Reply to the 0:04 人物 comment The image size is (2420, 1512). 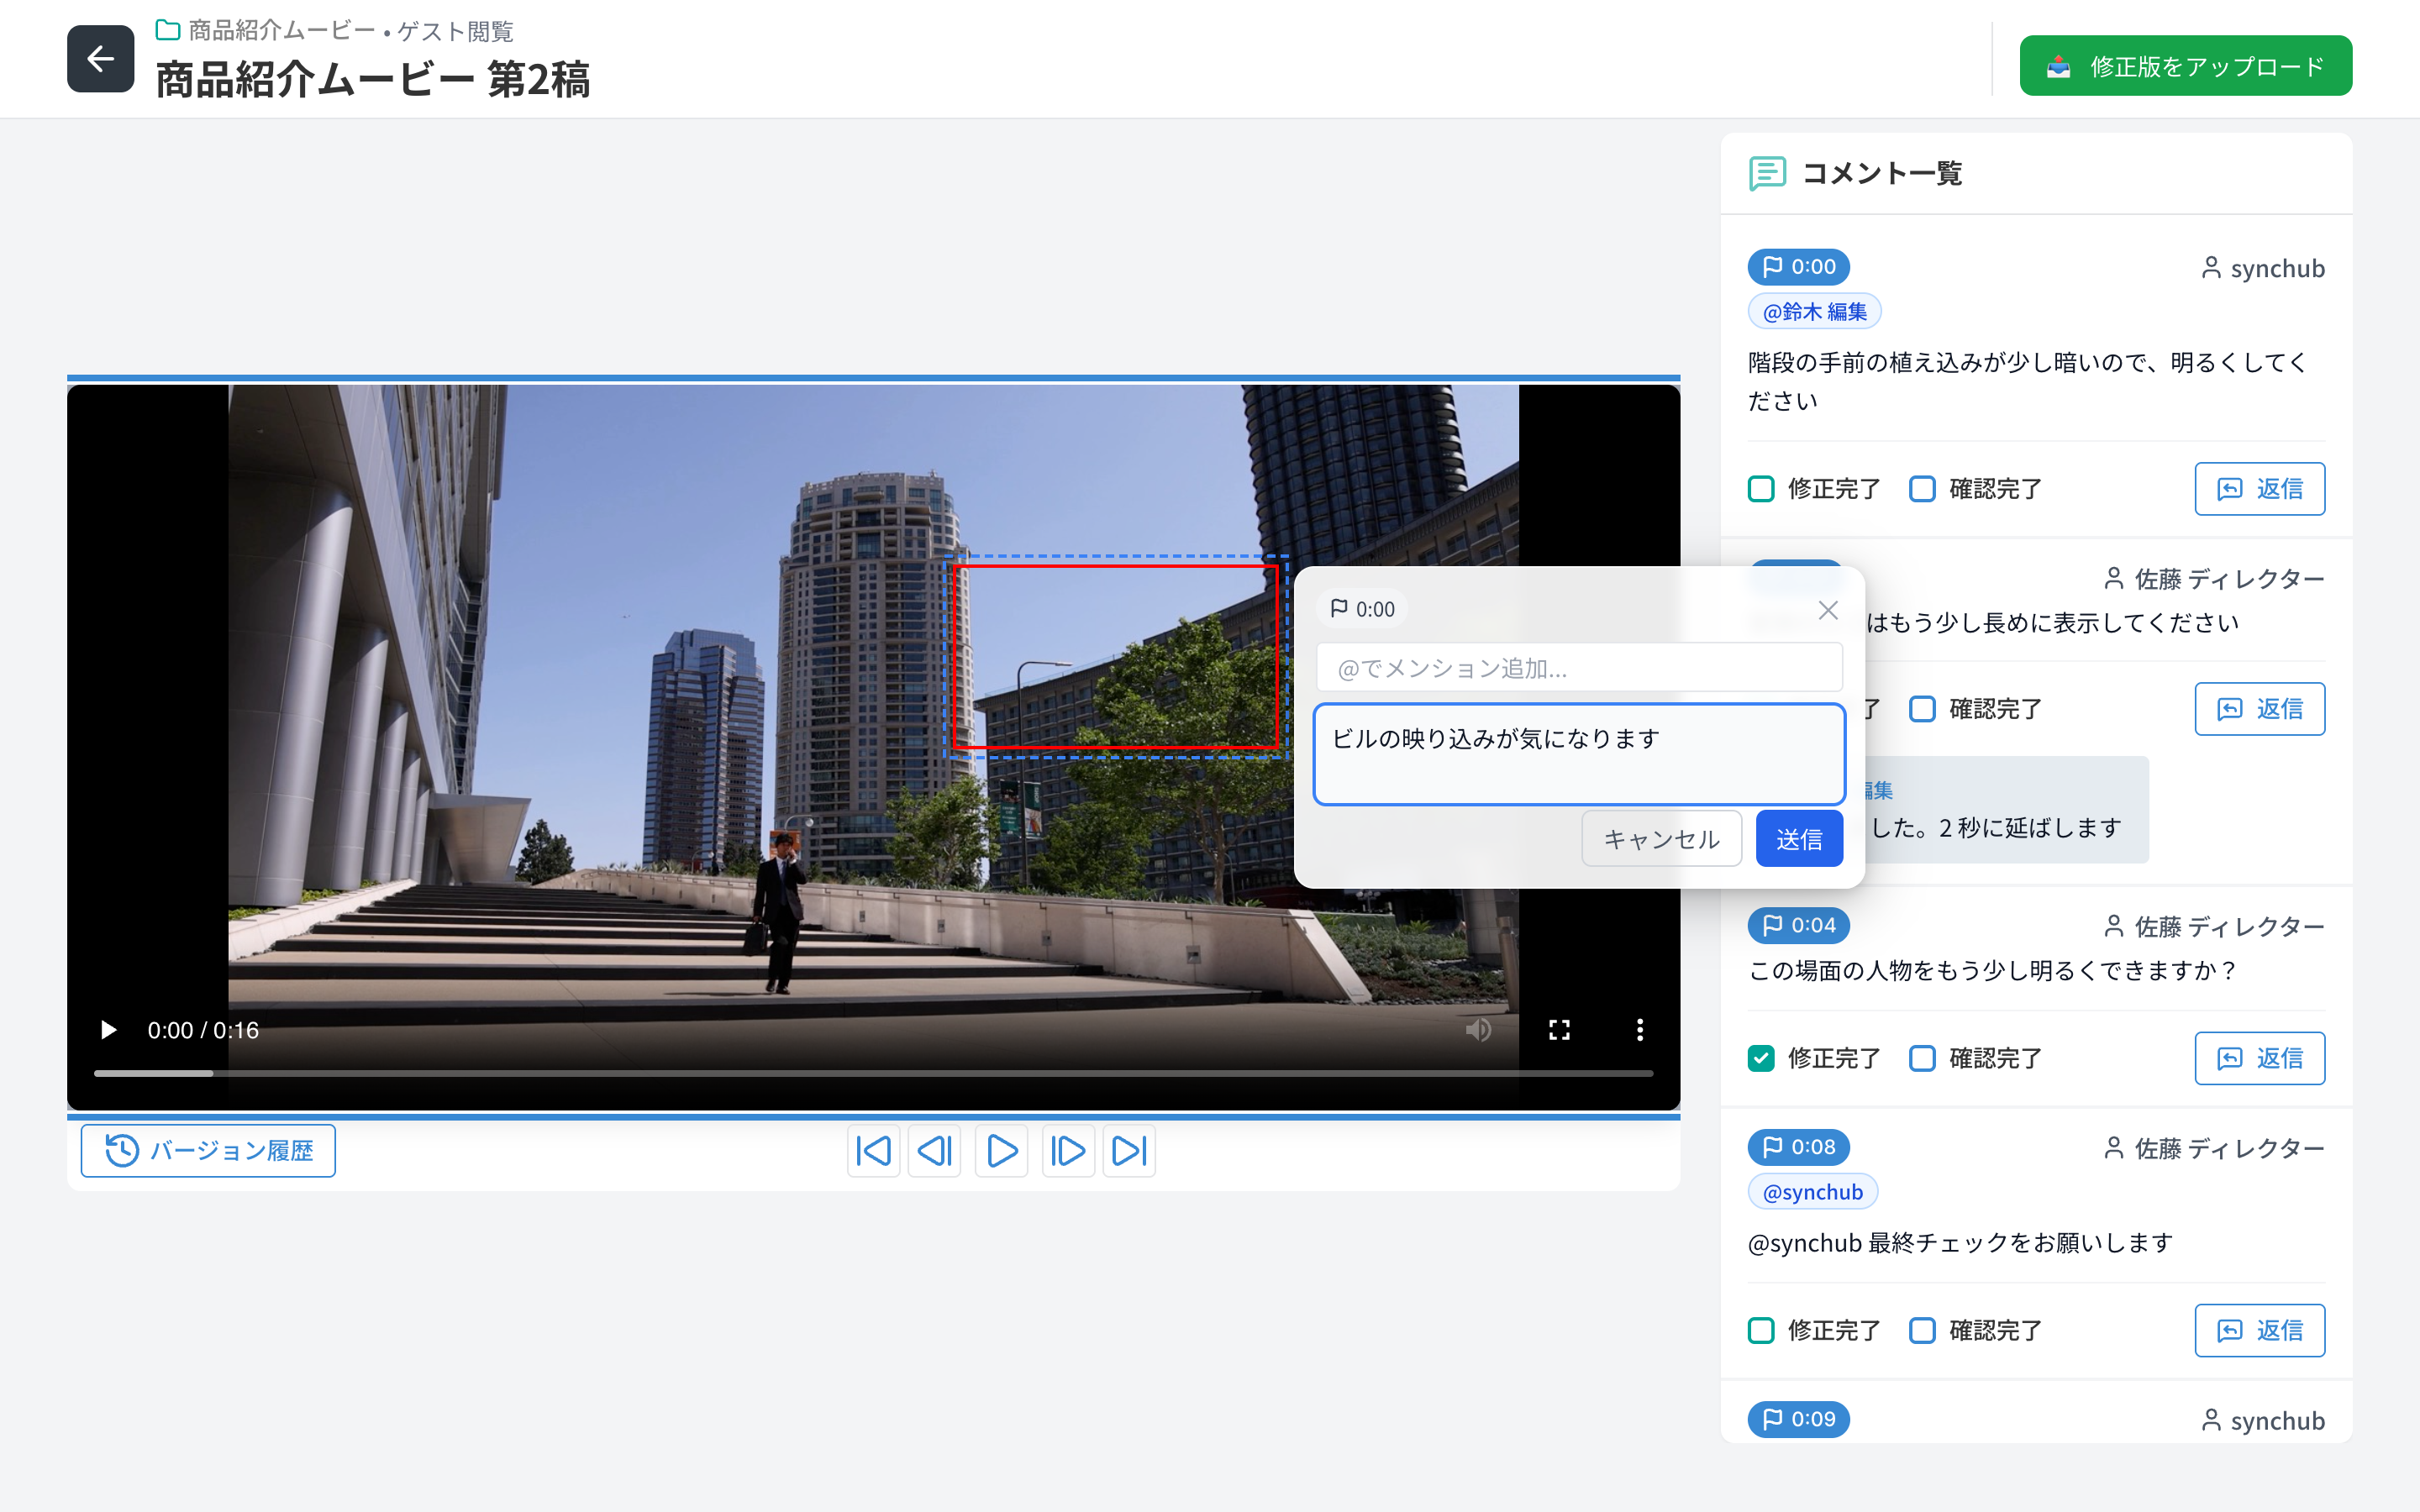click(2259, 1058)
